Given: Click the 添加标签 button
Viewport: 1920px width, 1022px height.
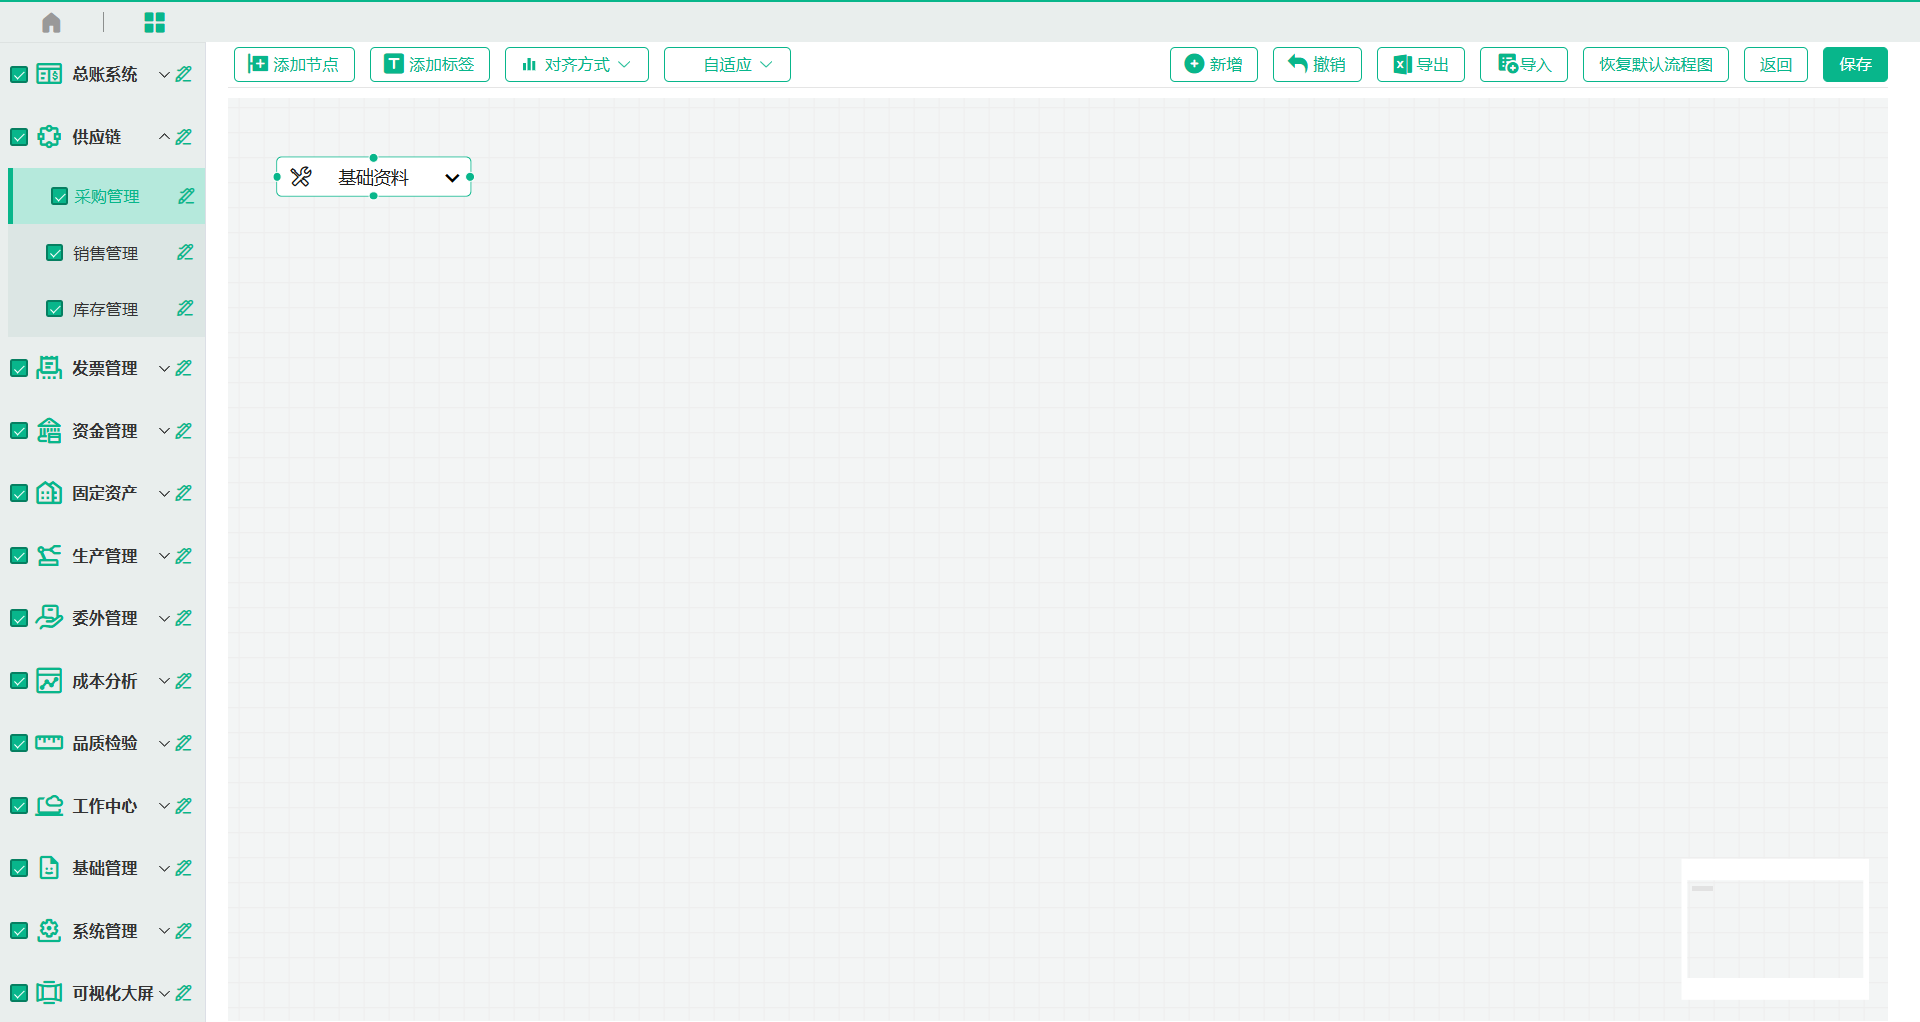Looking at the screenshot, I should [x=430, y=64].
